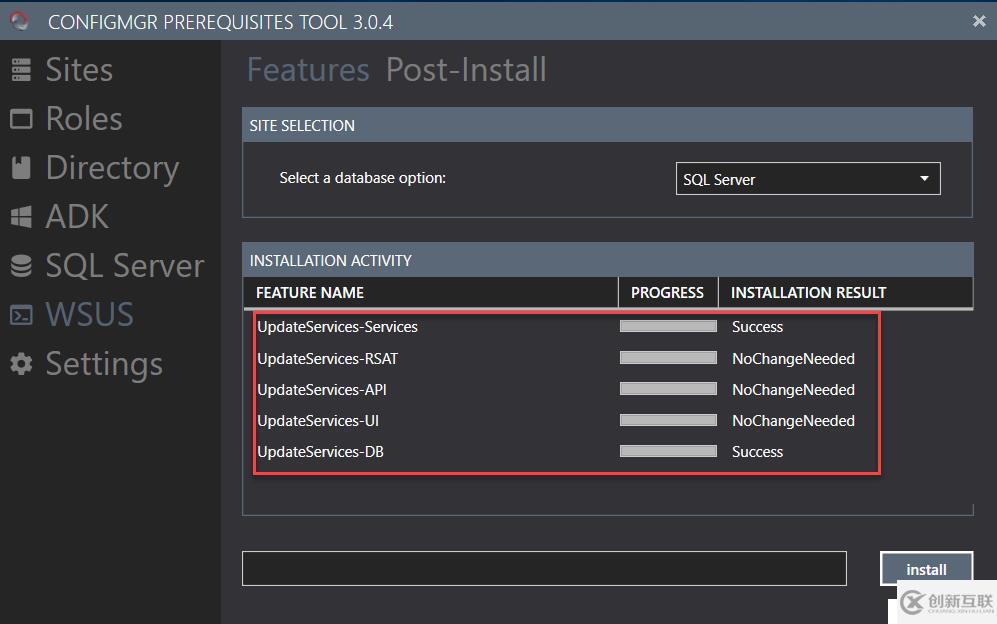Click the ADK Windows logo icon

(21, 217)
